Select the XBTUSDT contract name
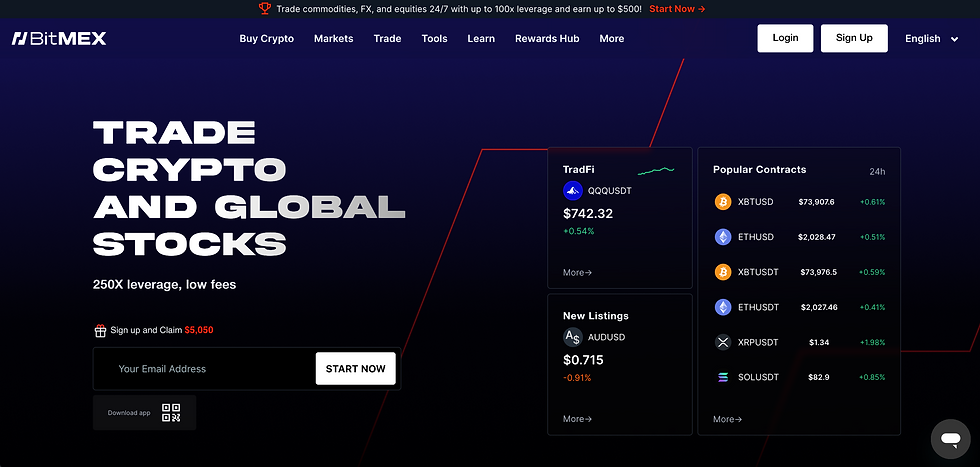 758,272
